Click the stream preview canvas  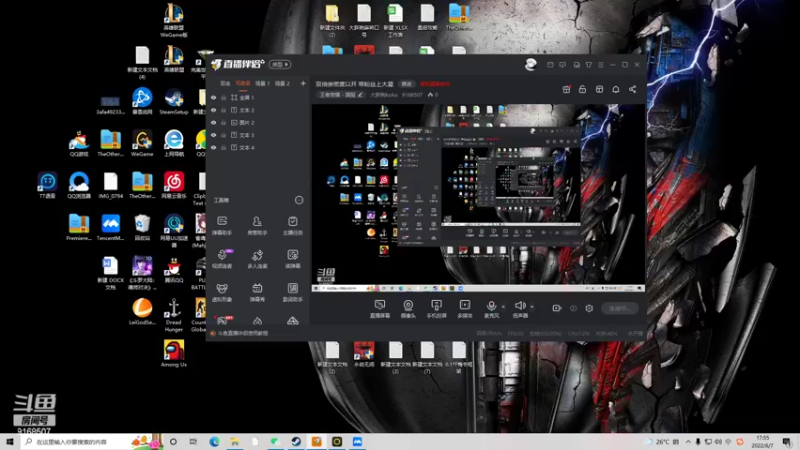pos(478,197)
